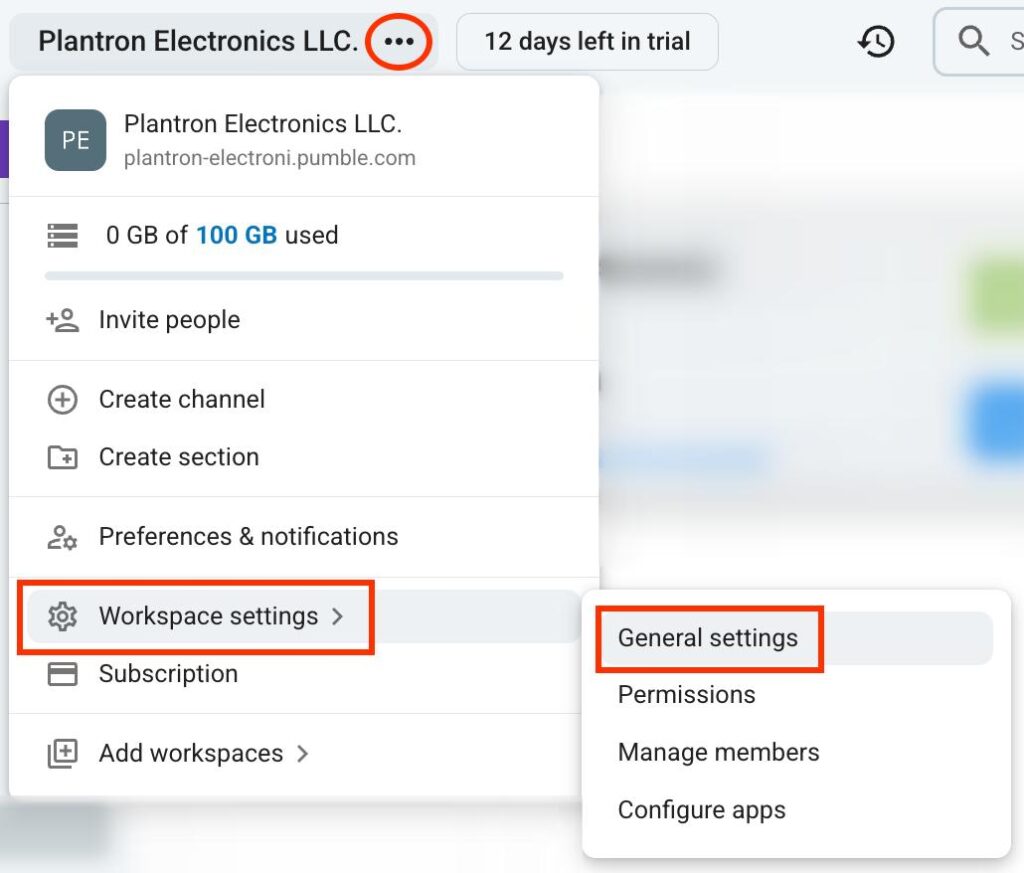Viewport: 1024px width, 873px height.
Task: Open the Plantron Electronics LLC. workspace dropdown
Action: (x=198, y=41)
